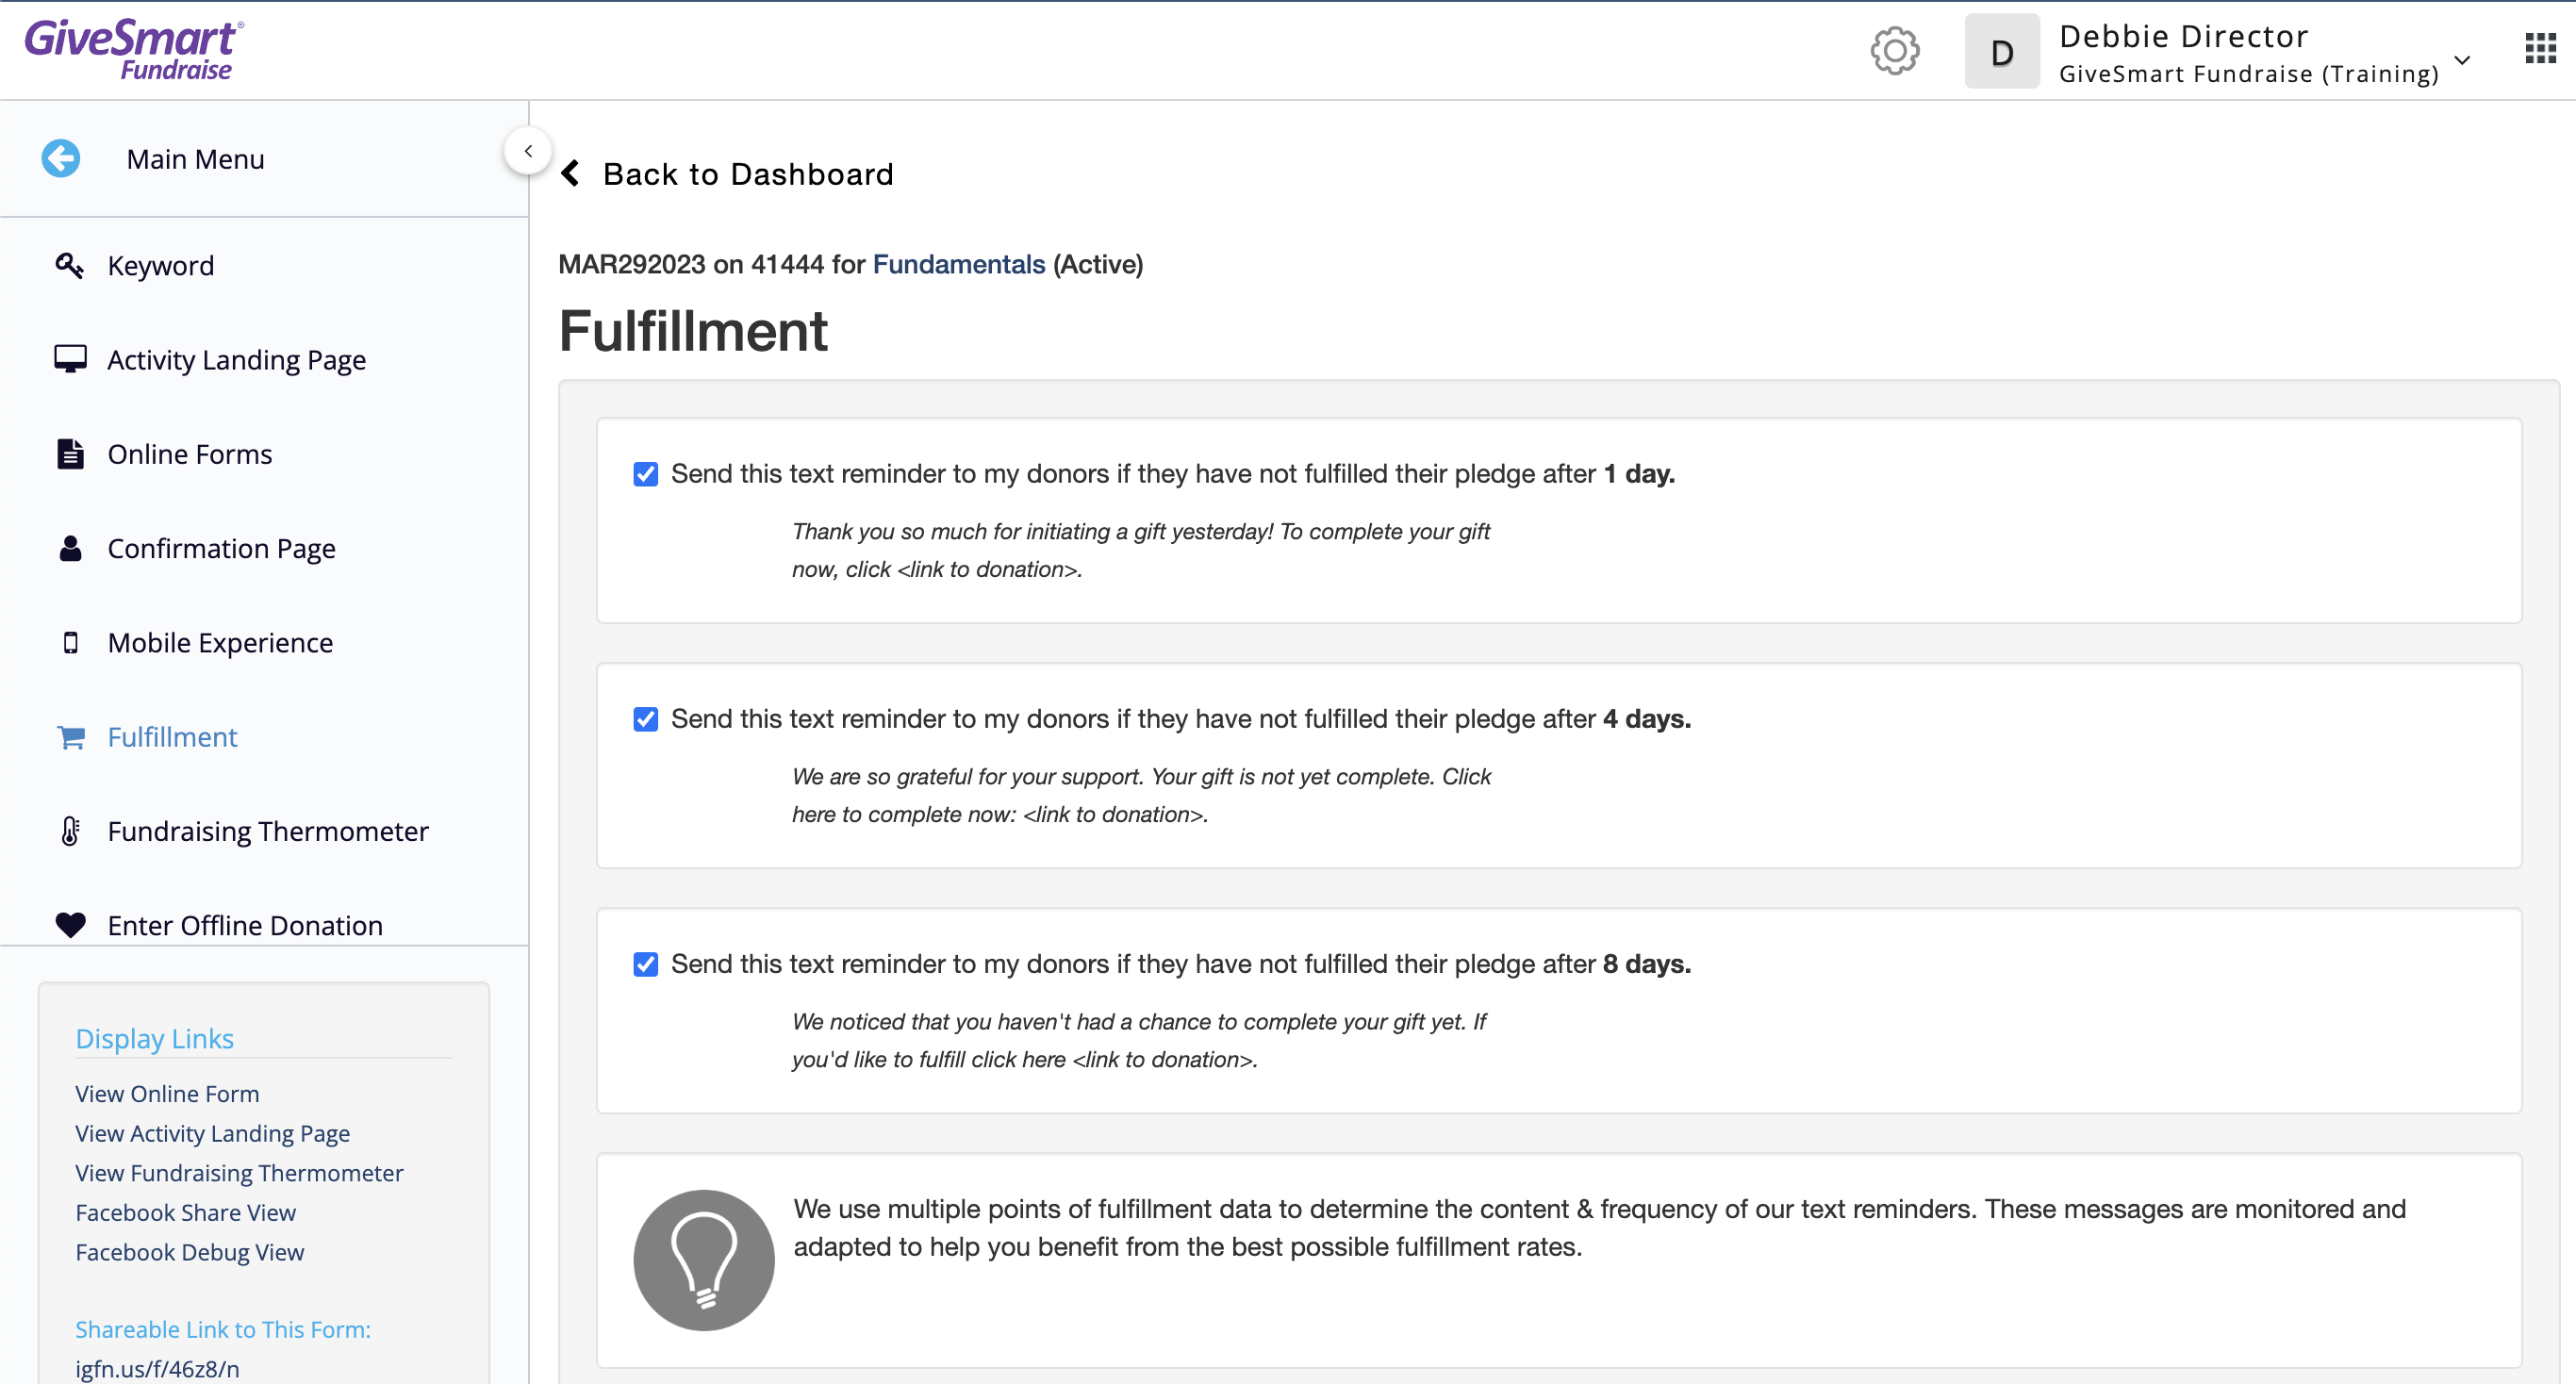Screen dimensions: 2576x1384
Task: Open Online Forms in the sidebar
Action: (189, 454)
